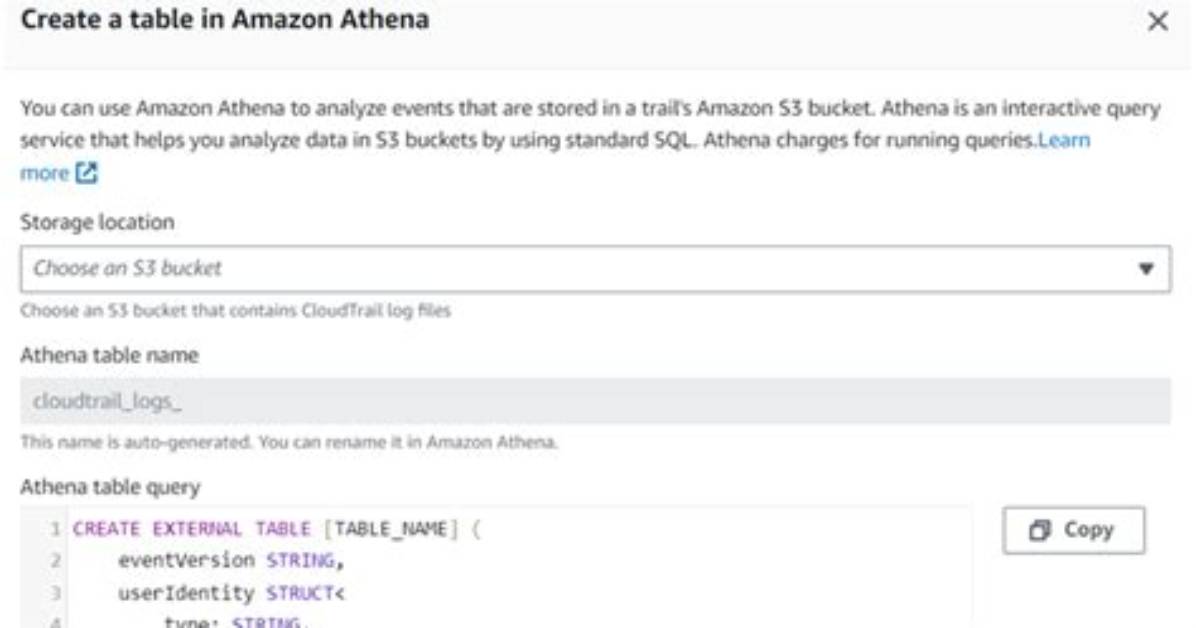Copy the Athena table query
This screenshot has width=1196, height=628.
point(1073,530)
